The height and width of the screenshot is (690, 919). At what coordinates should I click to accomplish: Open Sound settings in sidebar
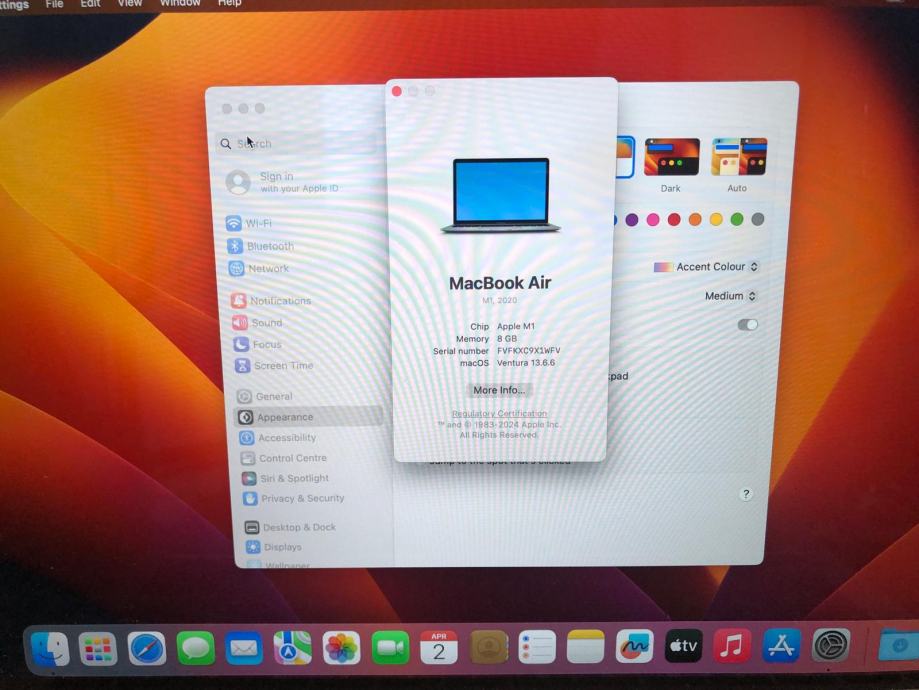257,323
